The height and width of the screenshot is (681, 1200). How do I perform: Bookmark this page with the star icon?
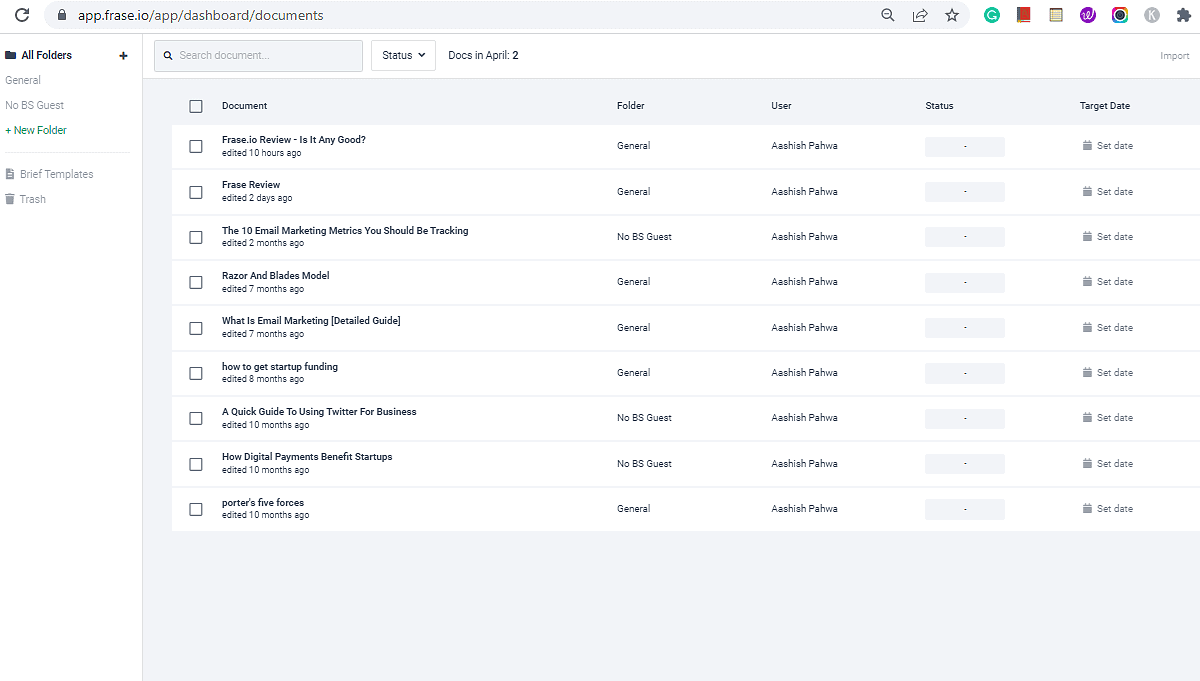[x=951, y=15]
